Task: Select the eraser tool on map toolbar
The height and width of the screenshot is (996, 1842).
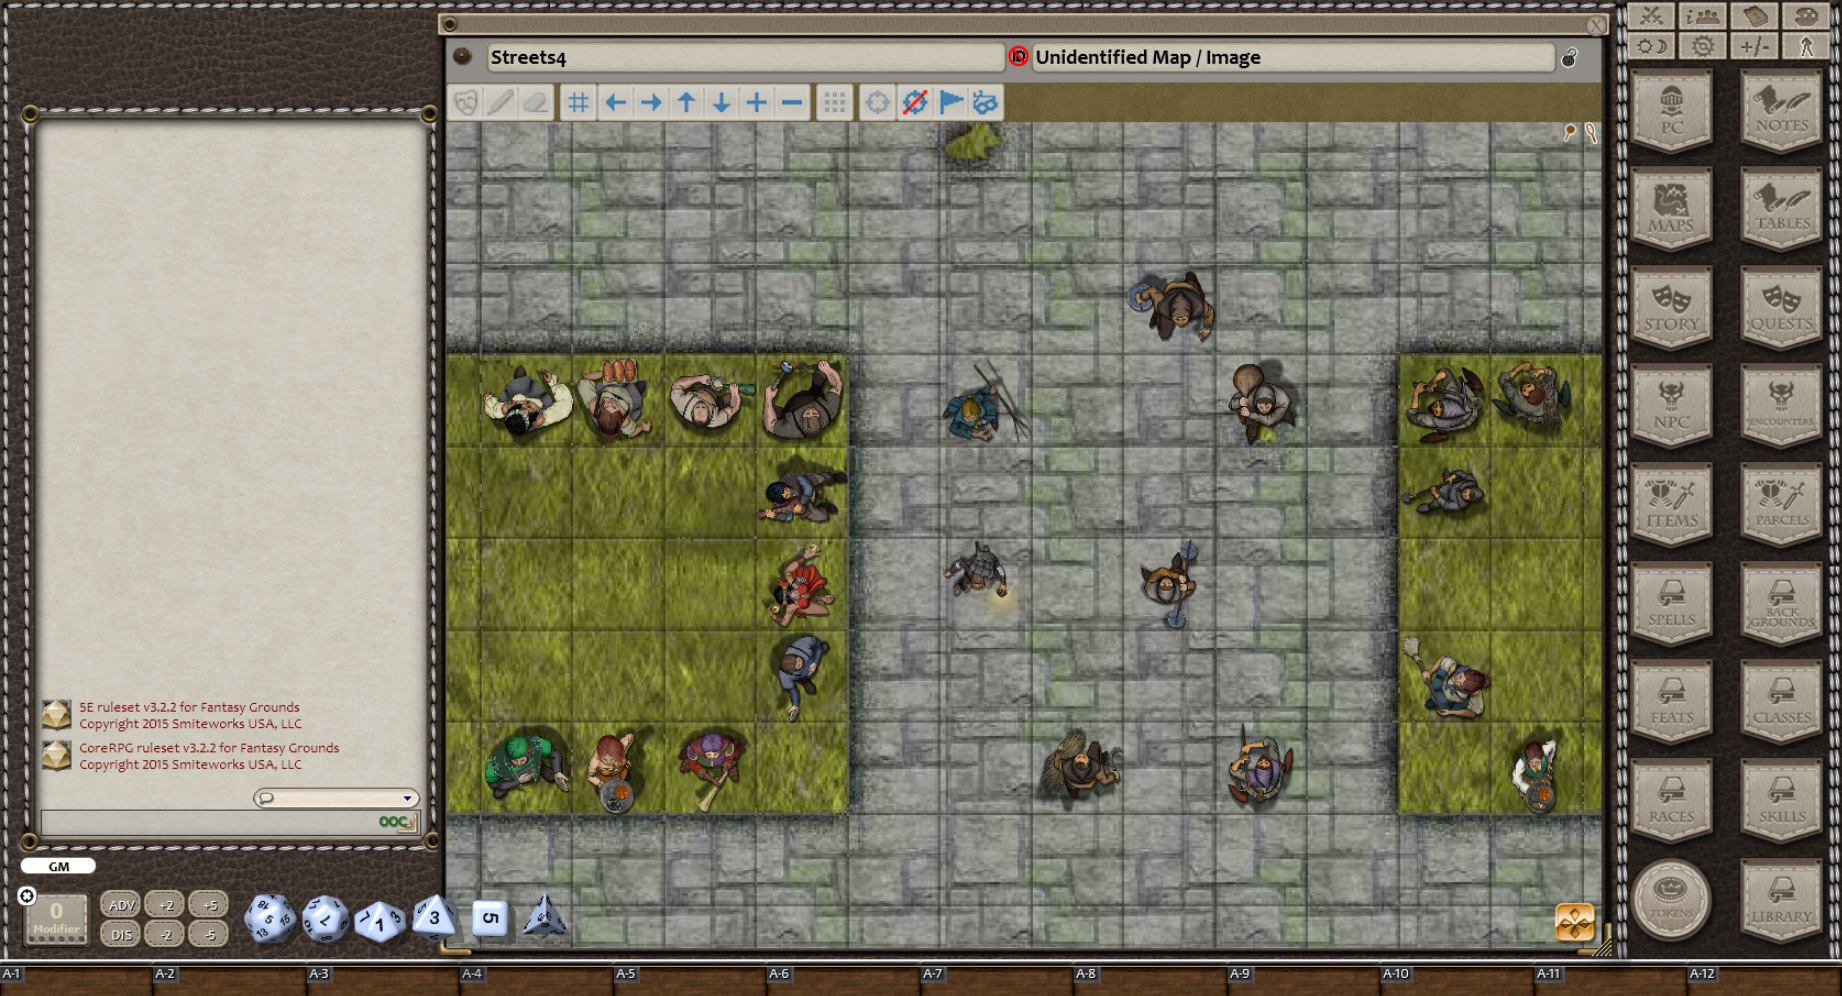Action: [x=534, y=101]
